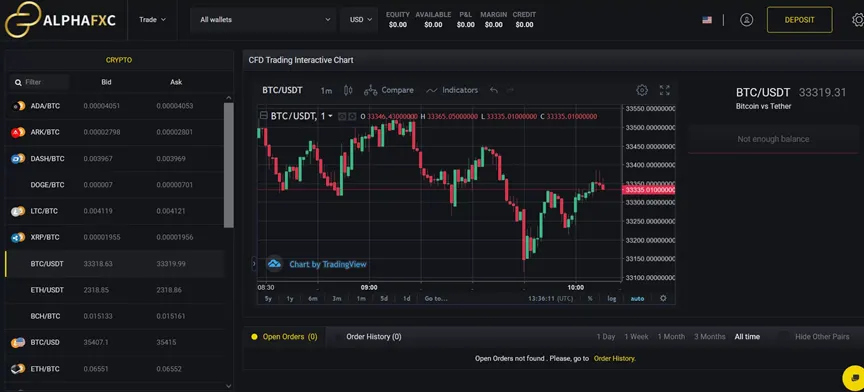Screen dimensions: 864x392
Task: Open the language flag selector
Action: tap(707, 20)
